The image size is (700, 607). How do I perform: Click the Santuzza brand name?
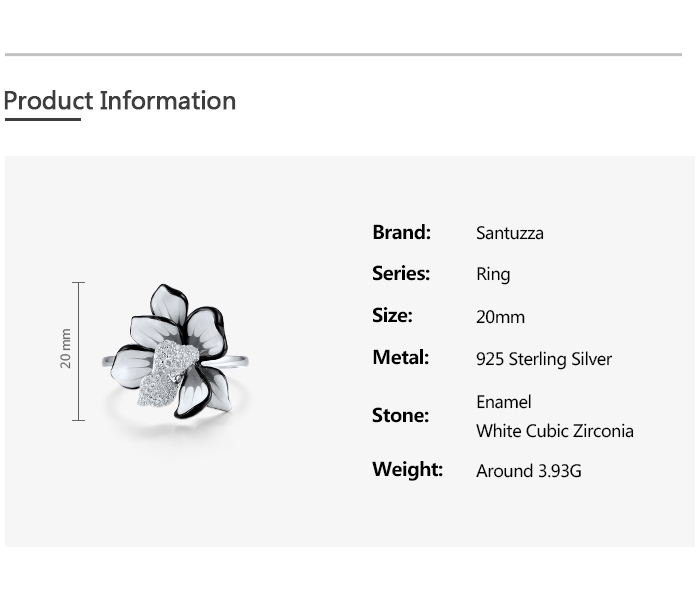pos(510,233)
